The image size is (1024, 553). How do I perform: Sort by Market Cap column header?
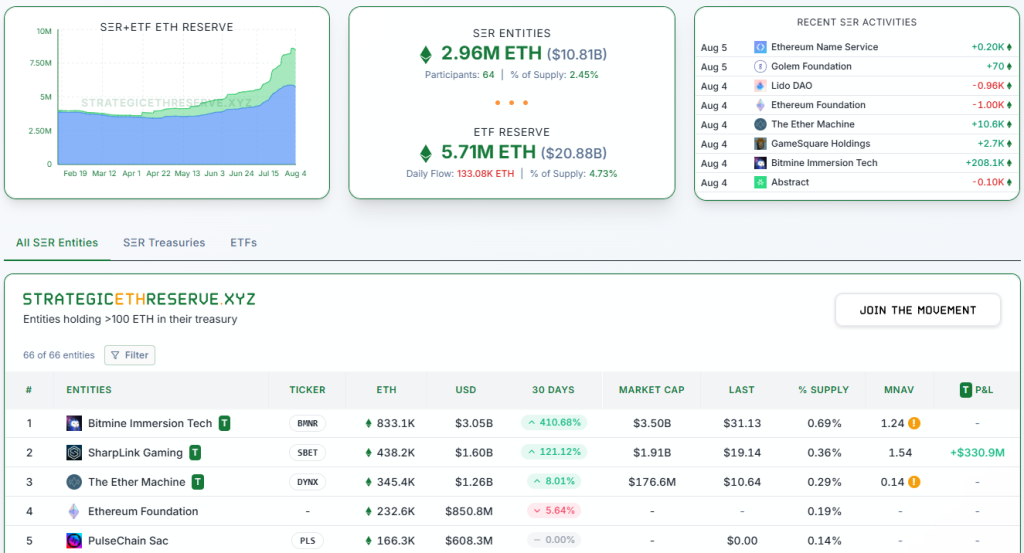tap(650, 390)
